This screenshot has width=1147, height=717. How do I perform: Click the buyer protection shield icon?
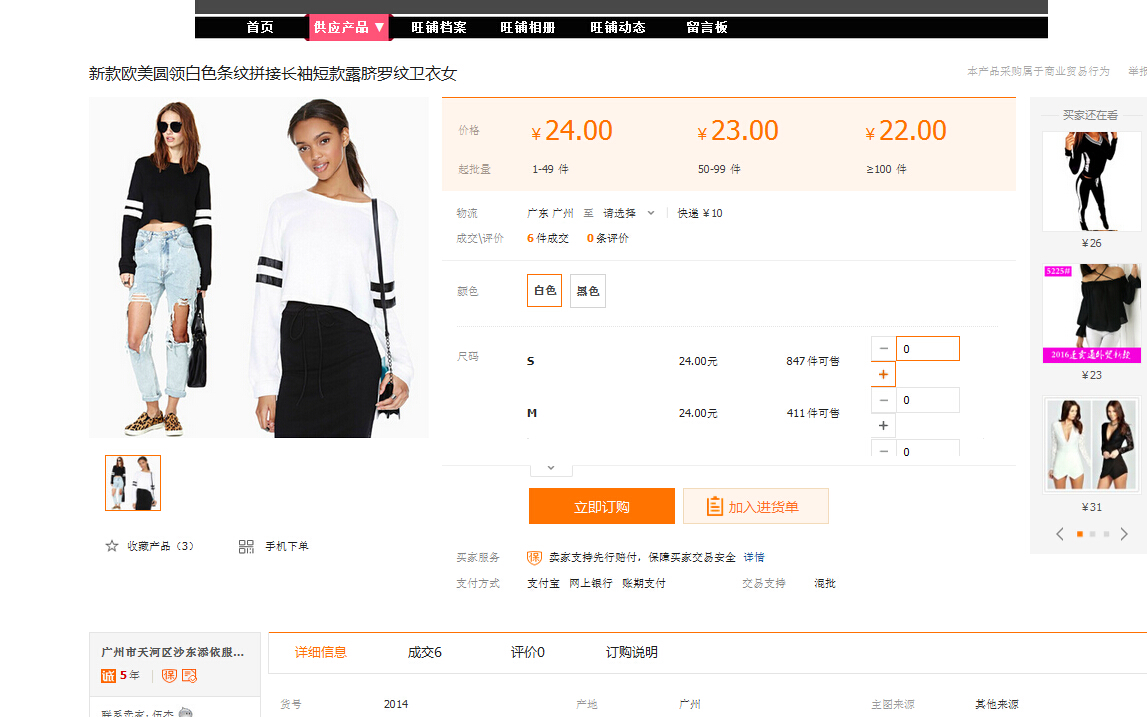tap(535, 557)
